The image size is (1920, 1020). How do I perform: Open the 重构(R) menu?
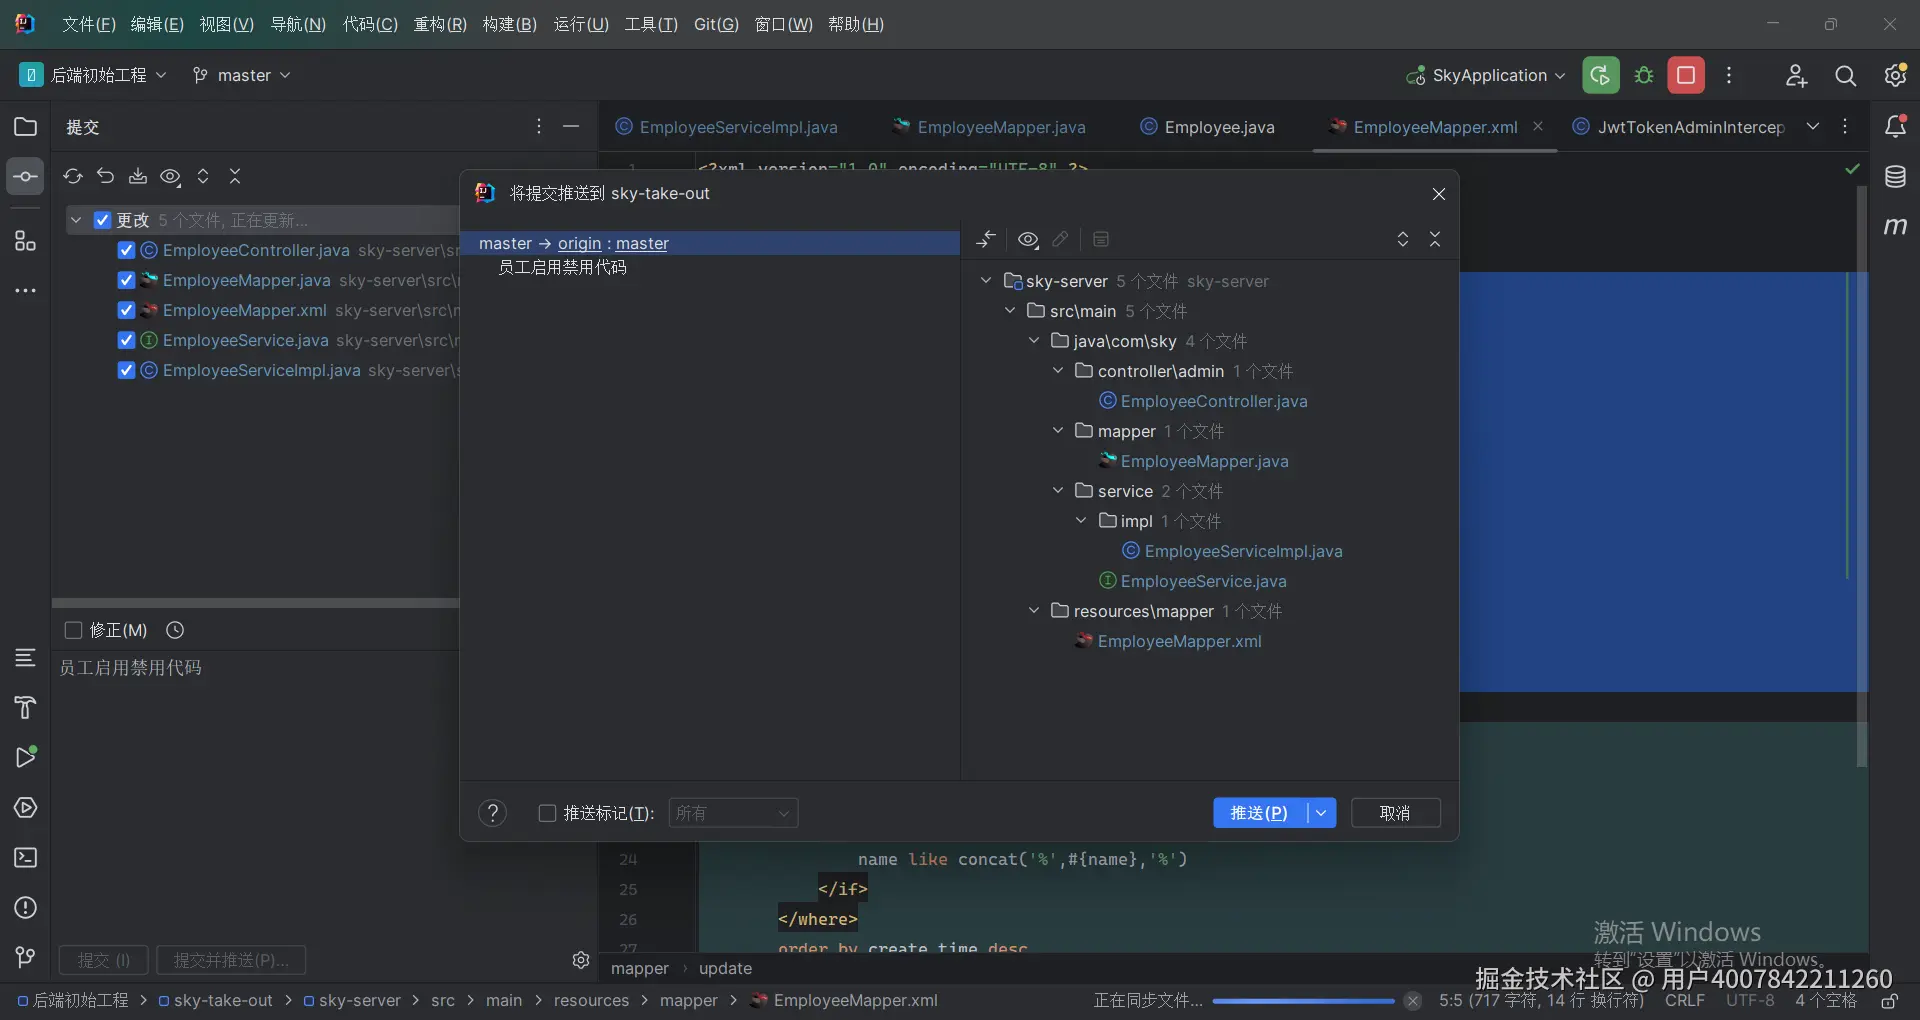(440, 24)
